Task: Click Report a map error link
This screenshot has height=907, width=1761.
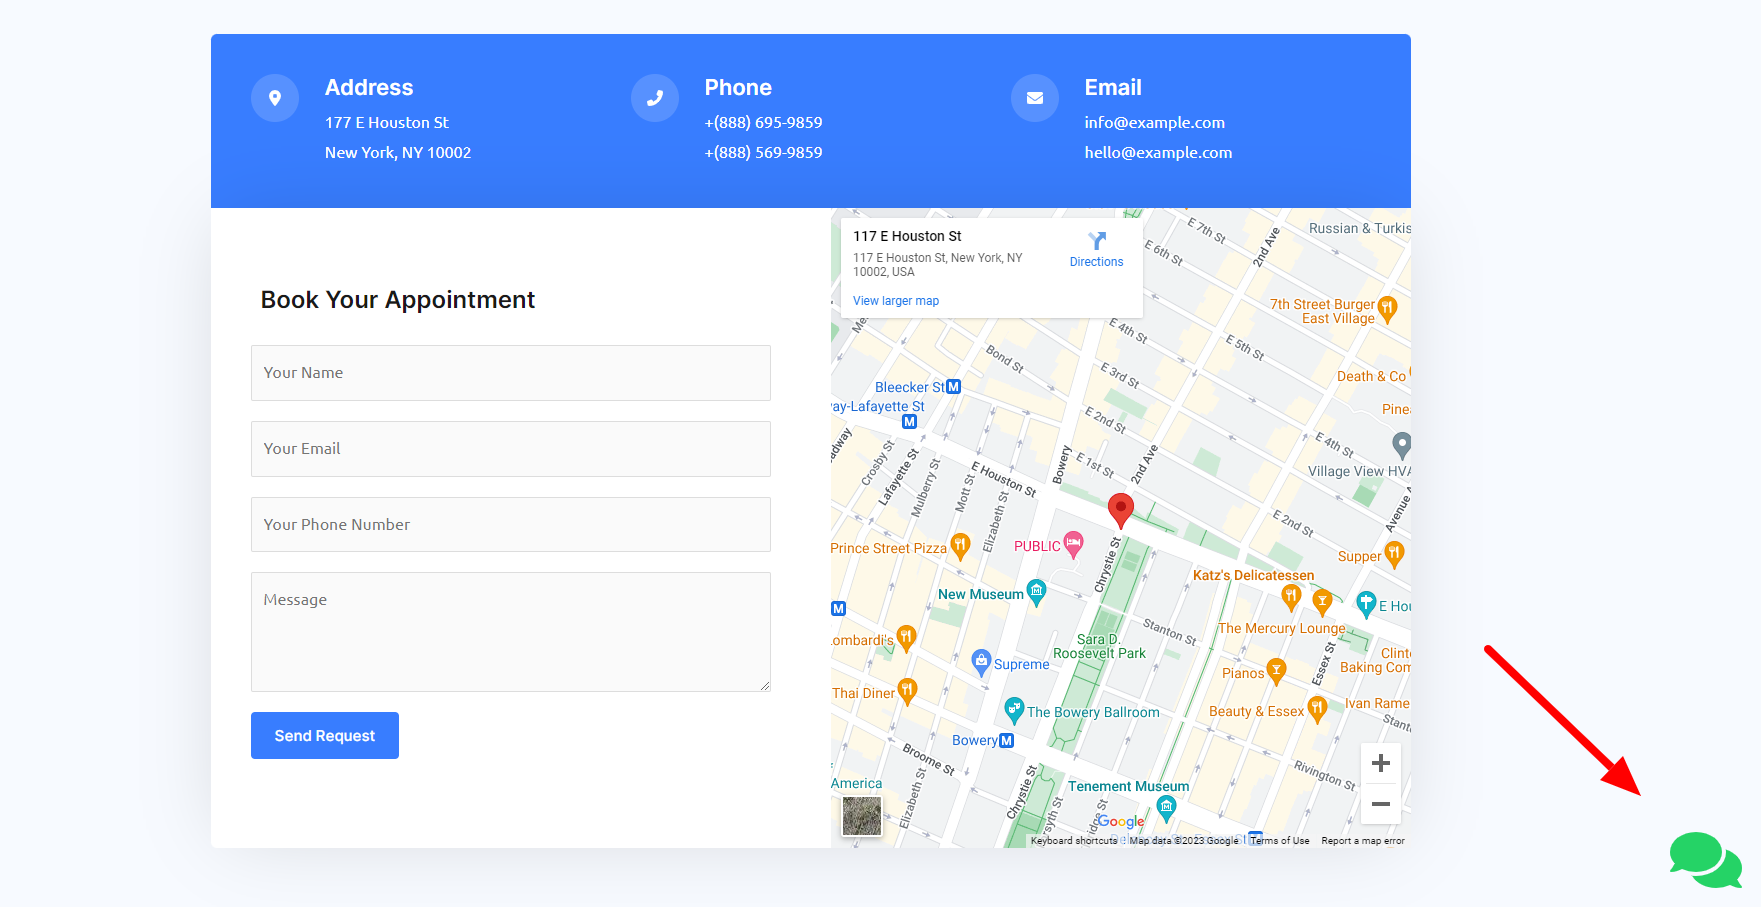Action: [1363, 841]
